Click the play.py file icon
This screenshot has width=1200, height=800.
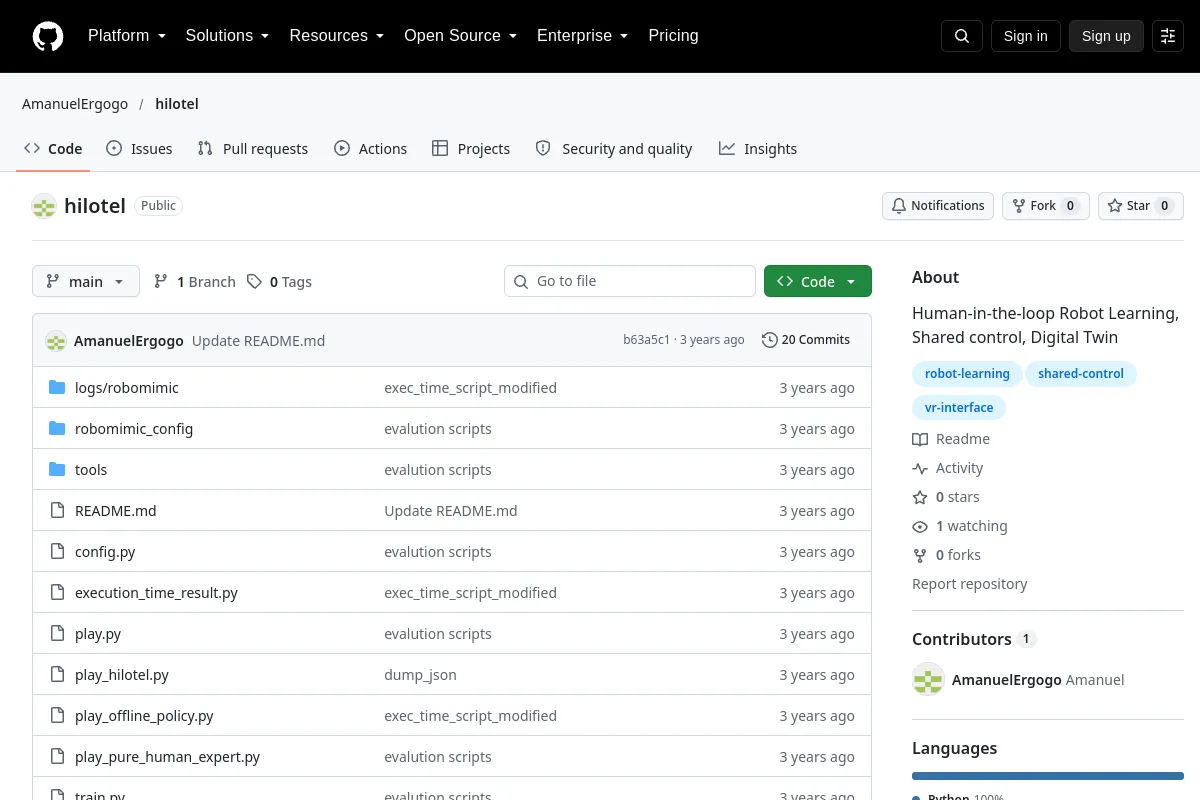pyautogui.click(x=57, y=634)
